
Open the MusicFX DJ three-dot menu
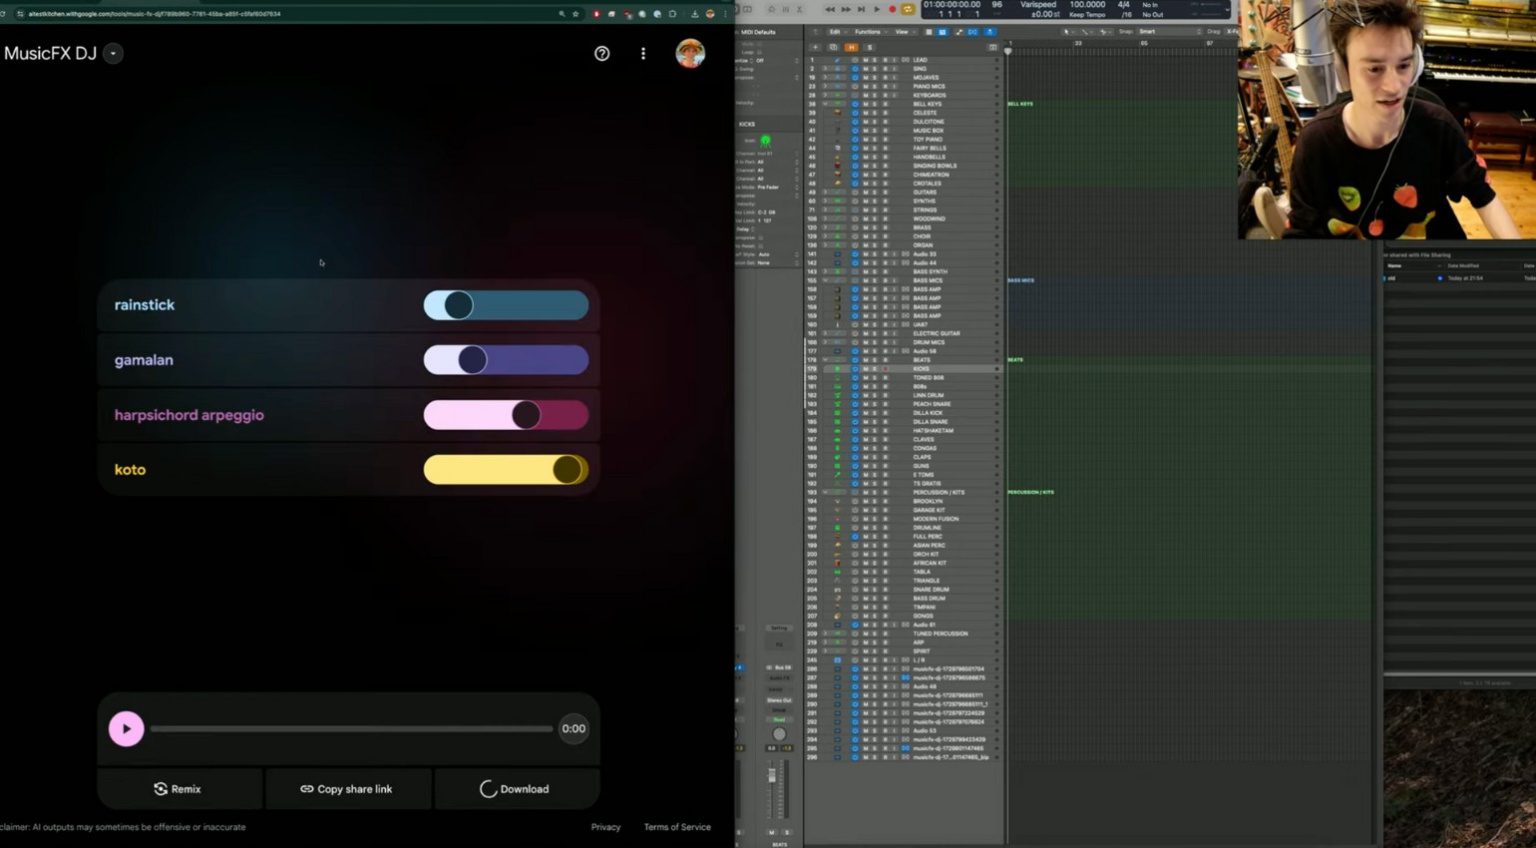[643, 53]
